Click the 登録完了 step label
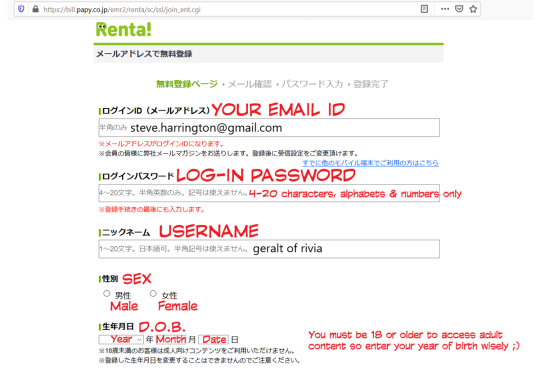 371,84
